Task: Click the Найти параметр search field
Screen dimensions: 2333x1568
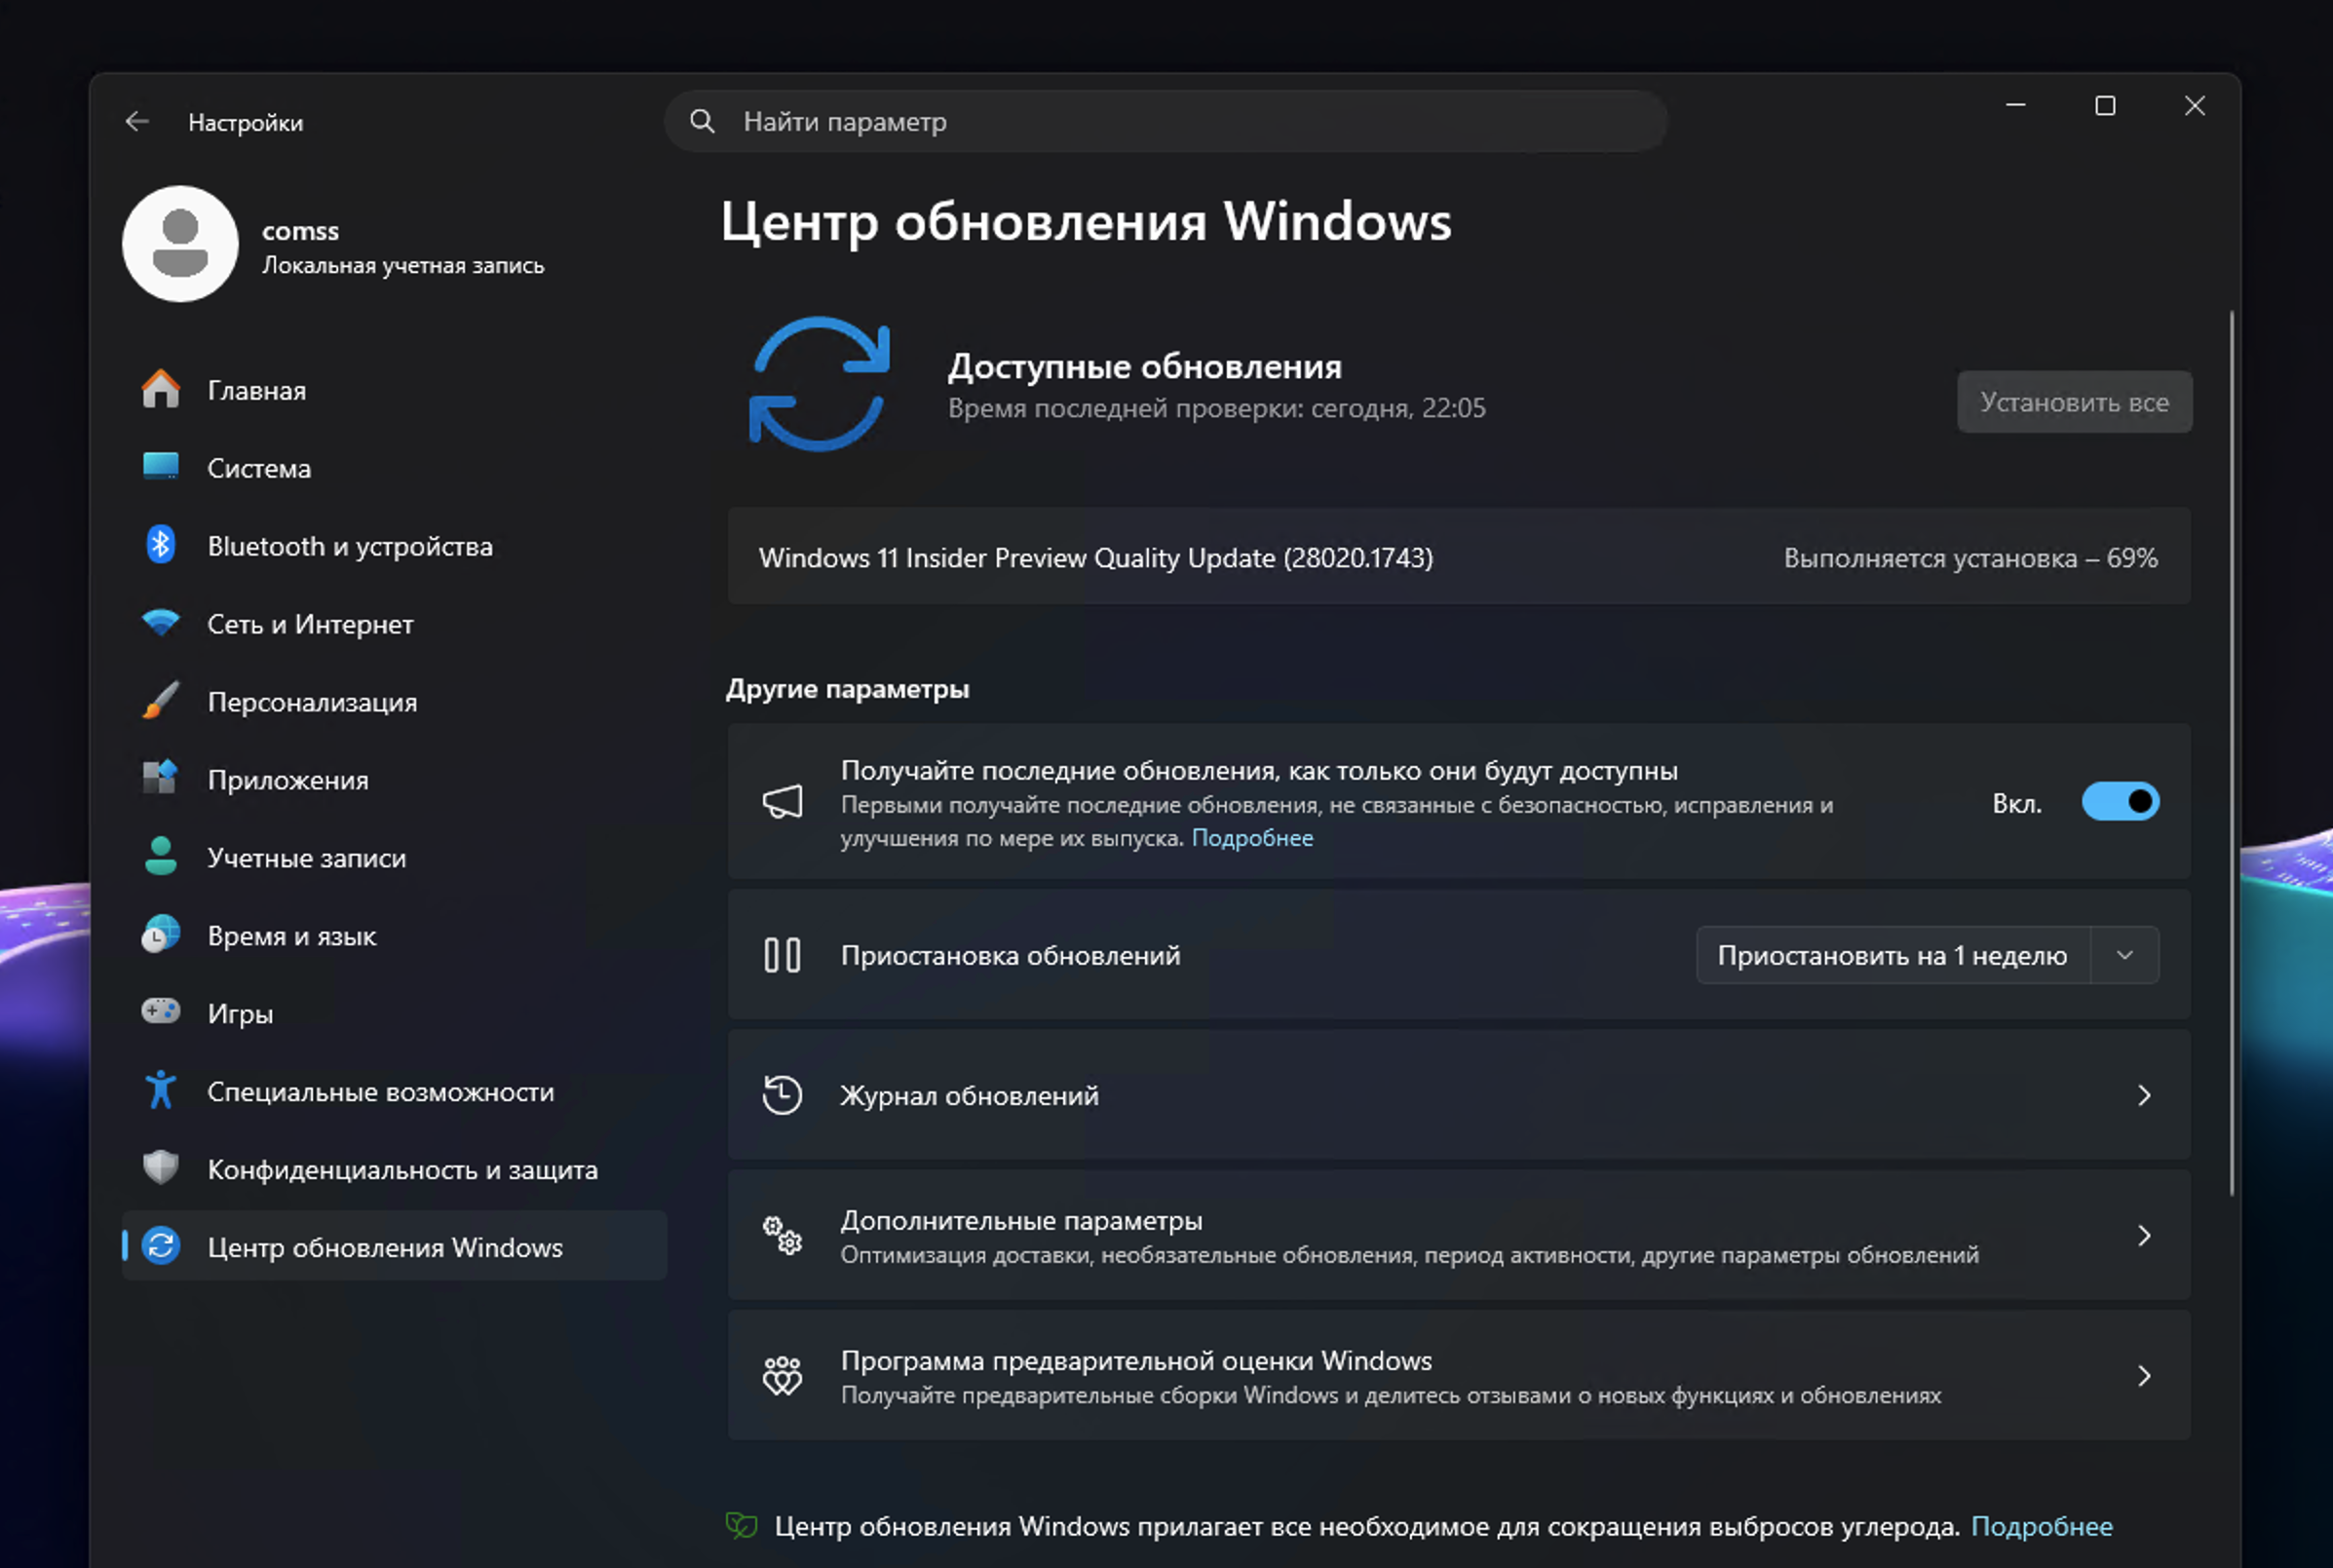Action: 1166,121
